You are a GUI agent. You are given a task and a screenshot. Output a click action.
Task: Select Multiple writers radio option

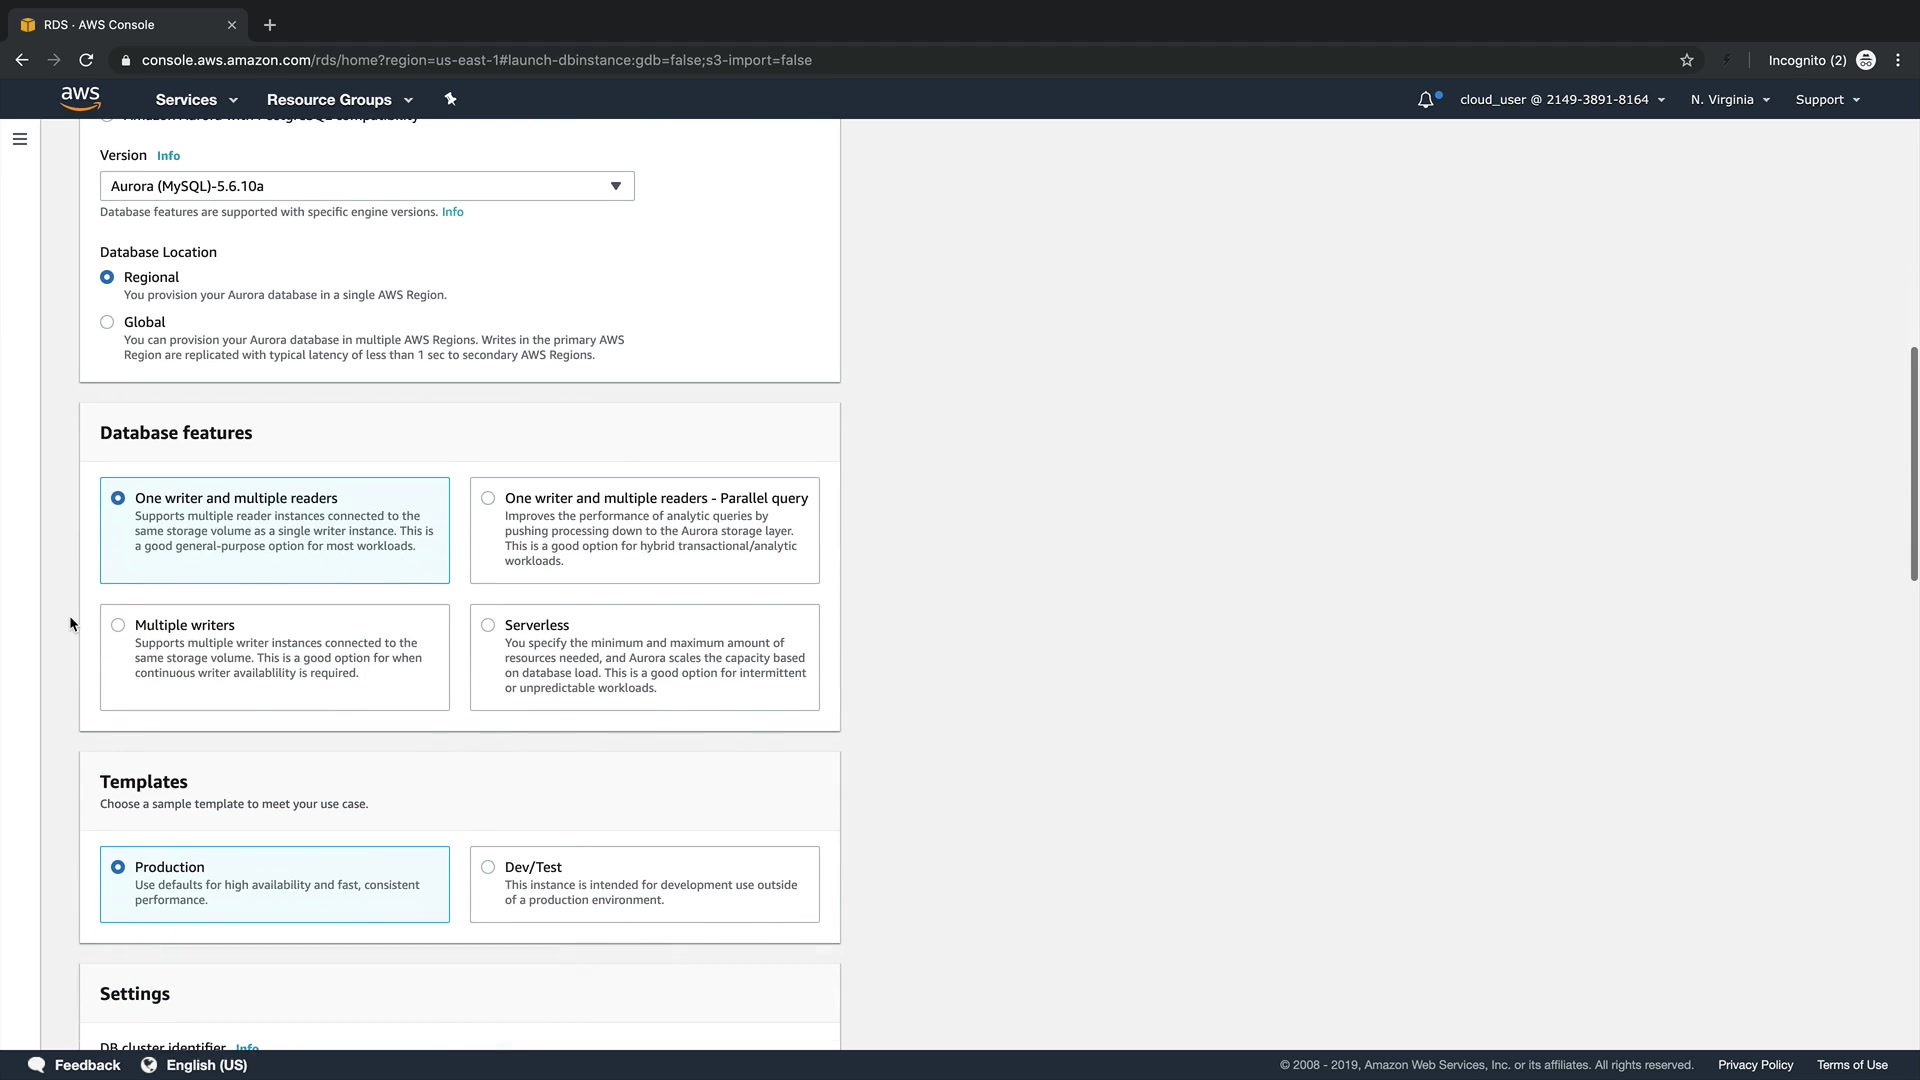pyautogui.click(x=118, y=625)
